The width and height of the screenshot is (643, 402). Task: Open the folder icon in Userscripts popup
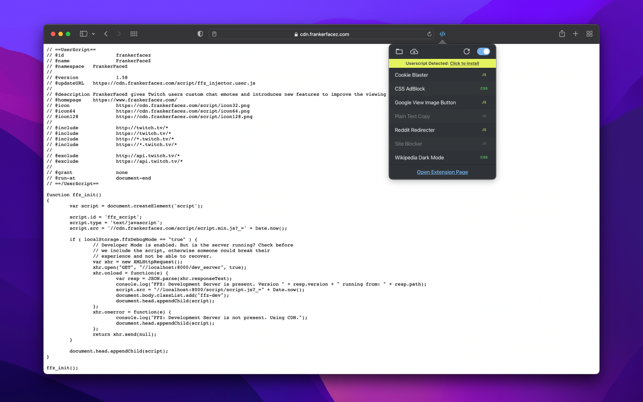399,52
